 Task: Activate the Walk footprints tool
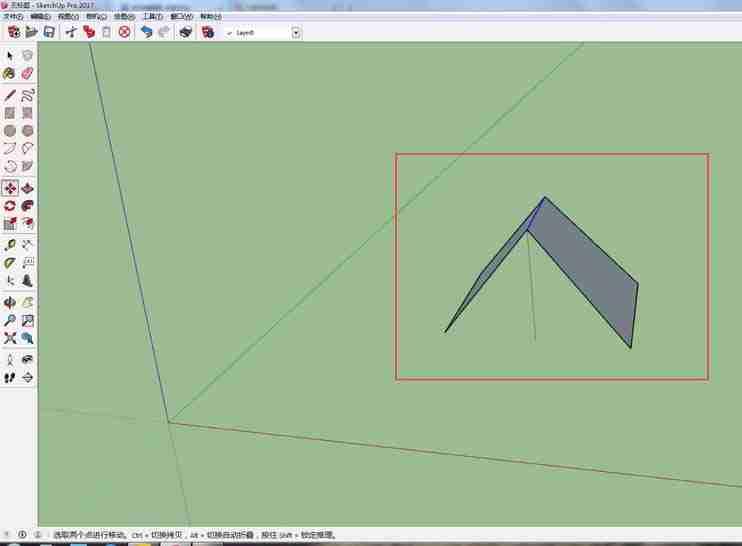[x=10, y=378]
